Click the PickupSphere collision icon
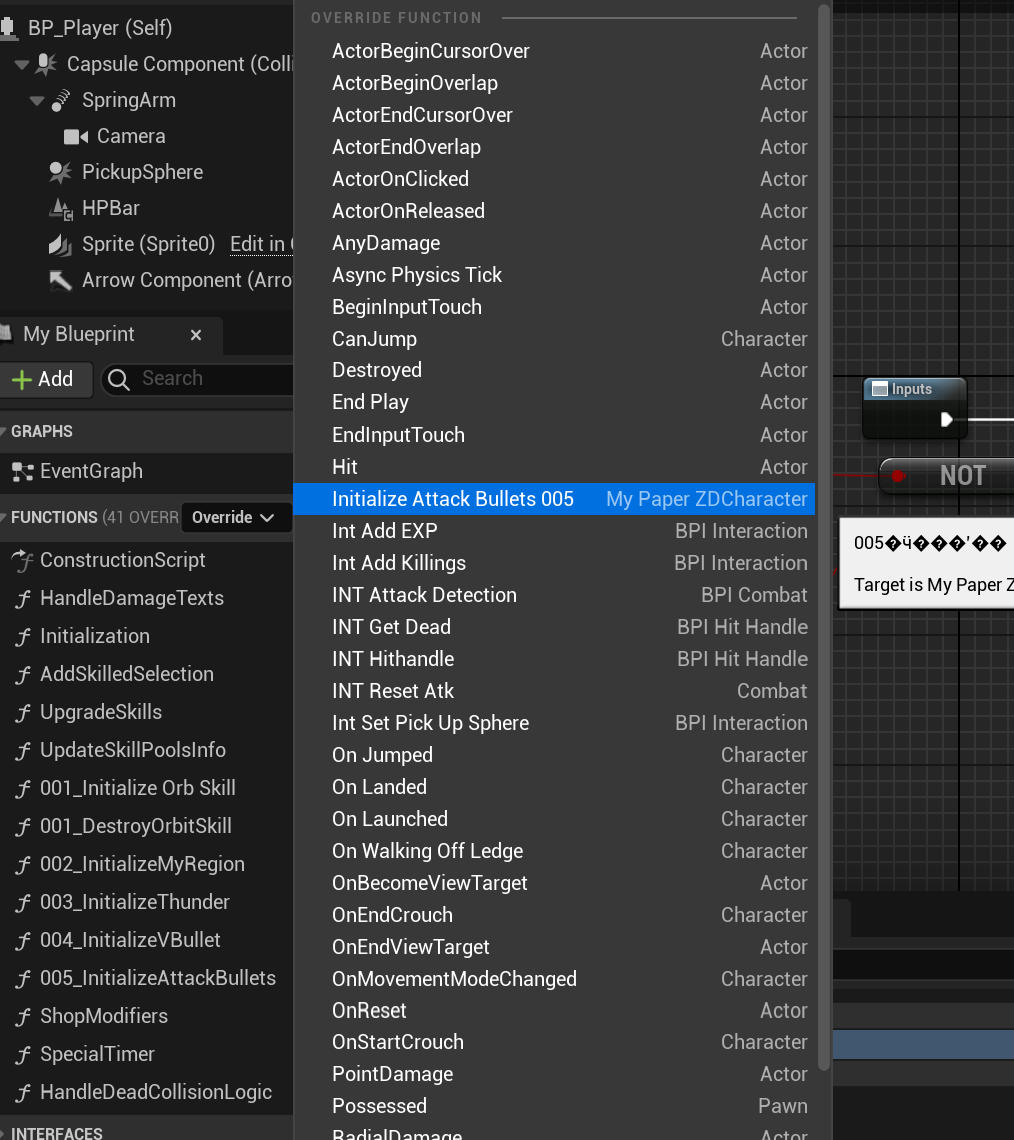 (60, 172)
